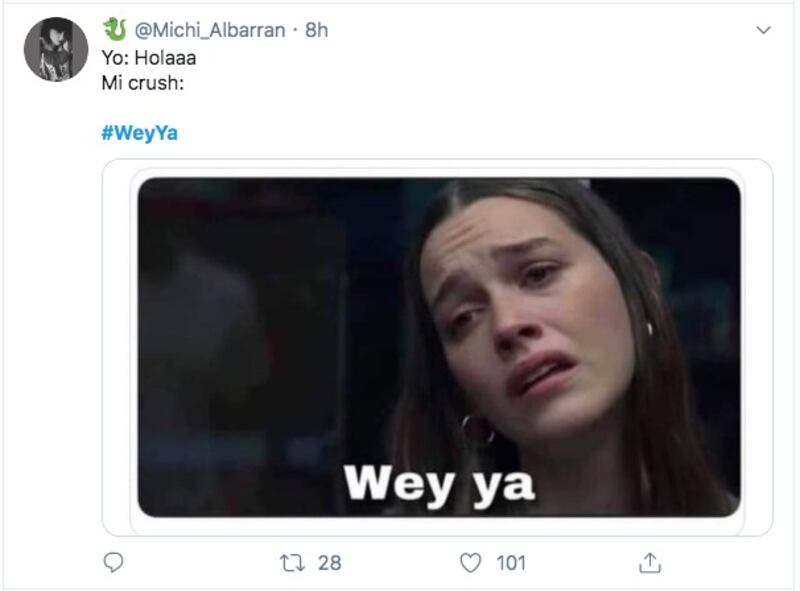Click the "Wey ya" caption on the image
The image size is (800, 591).
click(x=439, y=485)
